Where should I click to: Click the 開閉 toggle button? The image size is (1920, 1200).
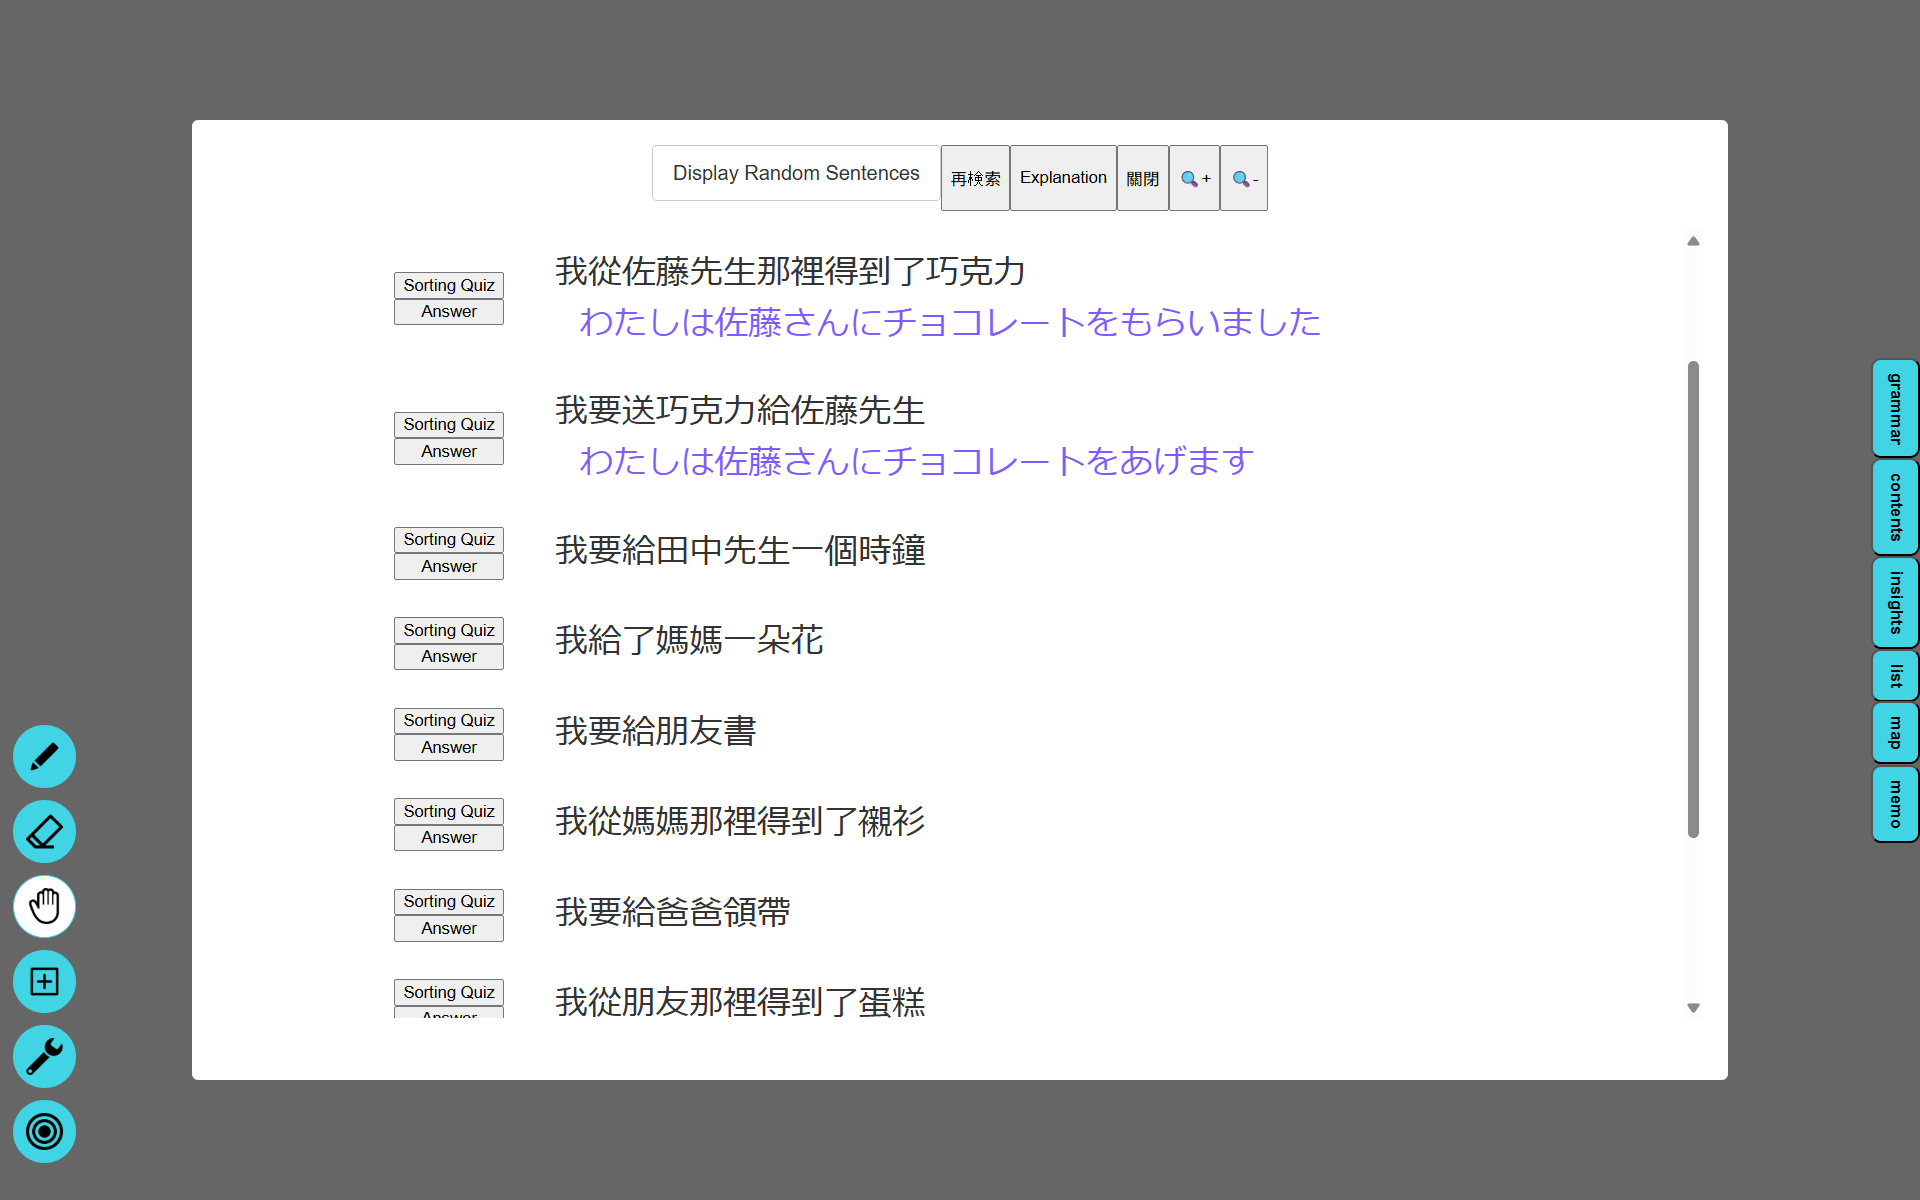(1142, 178)
